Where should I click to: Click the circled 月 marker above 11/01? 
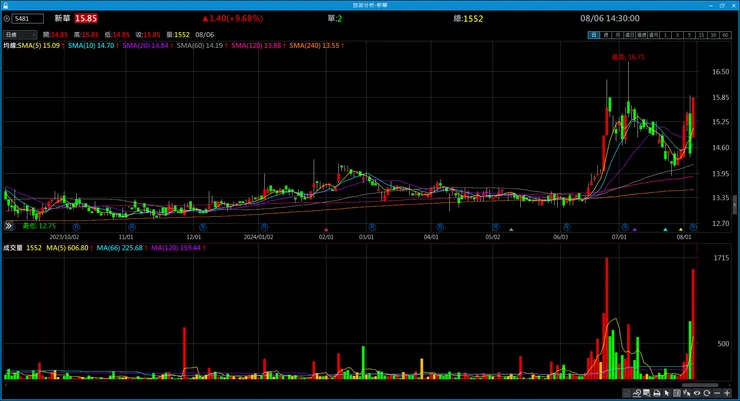coord(132,227)
